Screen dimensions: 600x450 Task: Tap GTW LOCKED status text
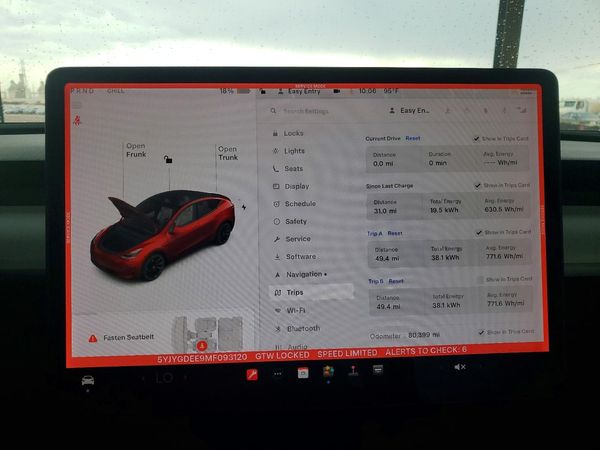[282, 355]
